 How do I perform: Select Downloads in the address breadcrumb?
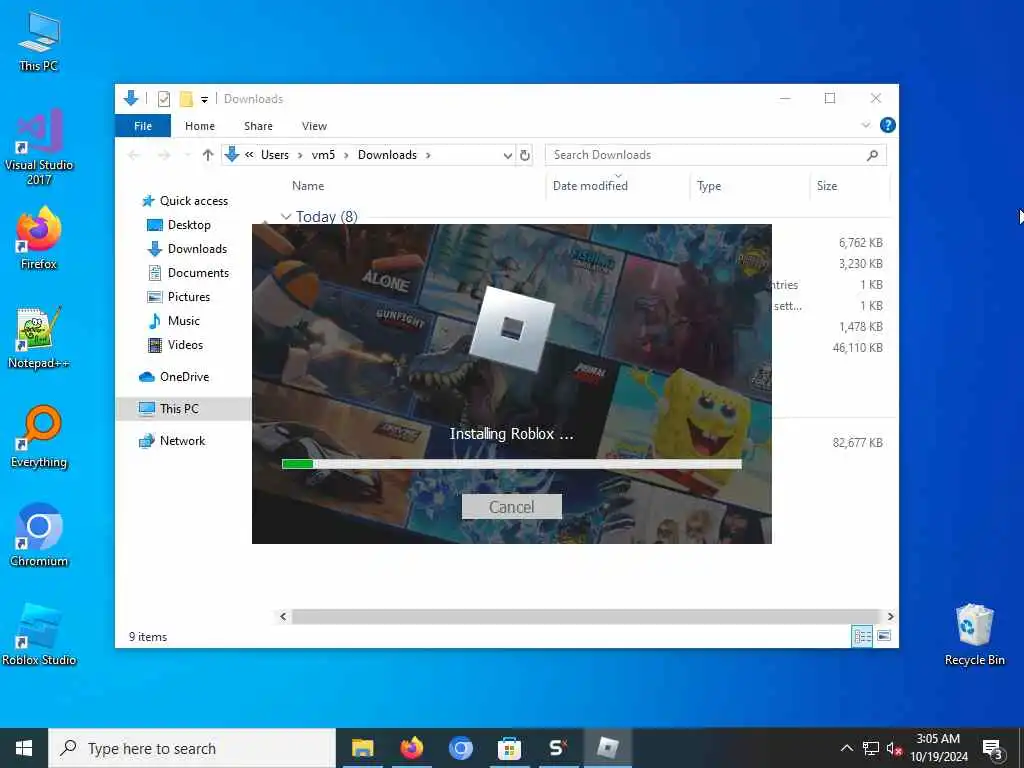pos(387,155)
